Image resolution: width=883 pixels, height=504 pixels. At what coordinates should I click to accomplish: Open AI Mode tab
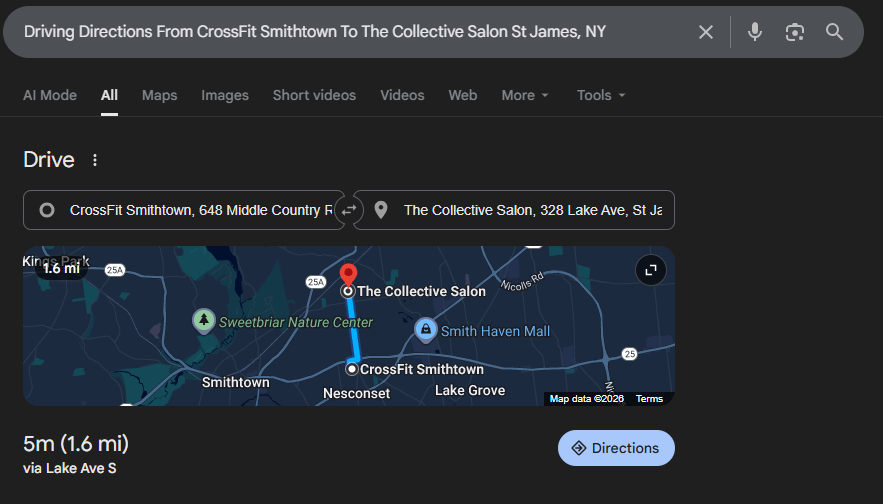50,95
